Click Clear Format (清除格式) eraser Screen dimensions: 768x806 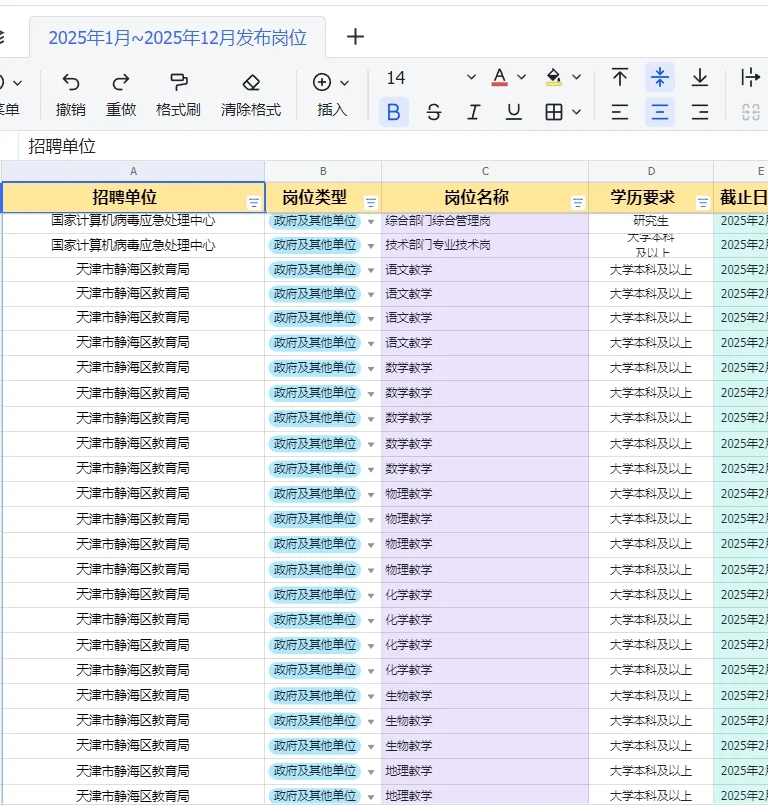pos(251,94)
